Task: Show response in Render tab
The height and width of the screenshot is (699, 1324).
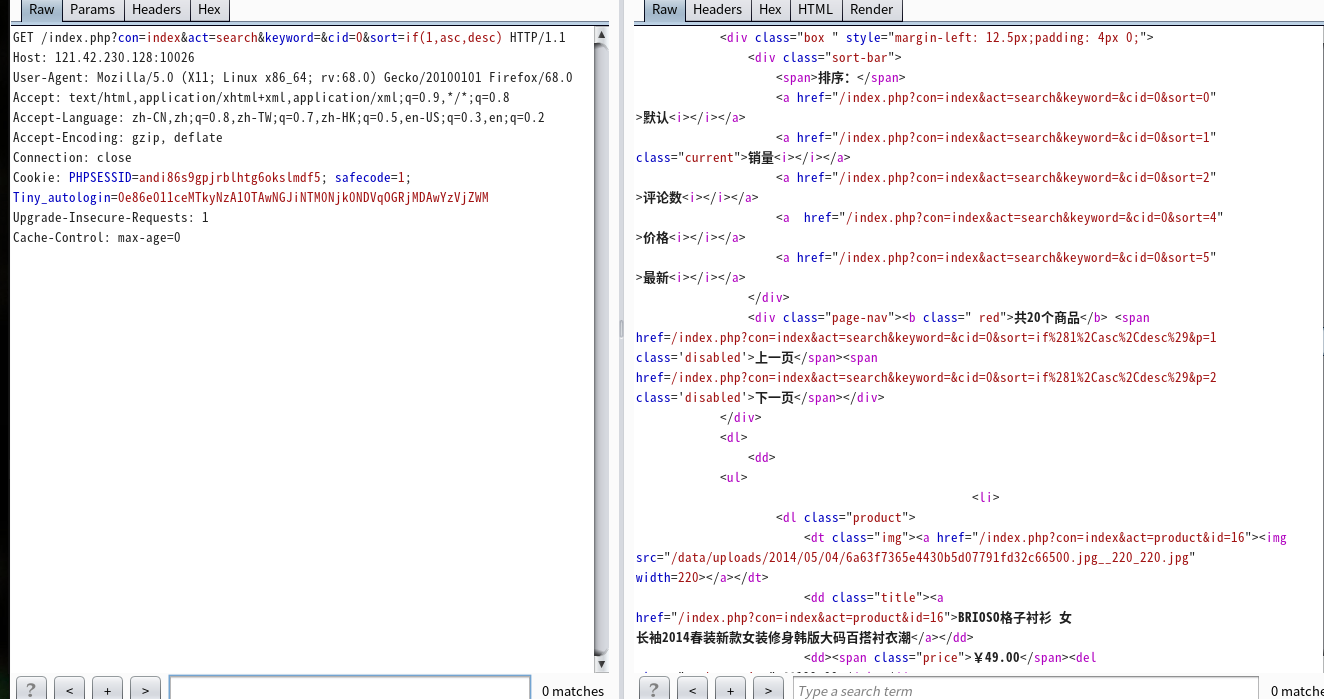Action: tap(871, 10)
